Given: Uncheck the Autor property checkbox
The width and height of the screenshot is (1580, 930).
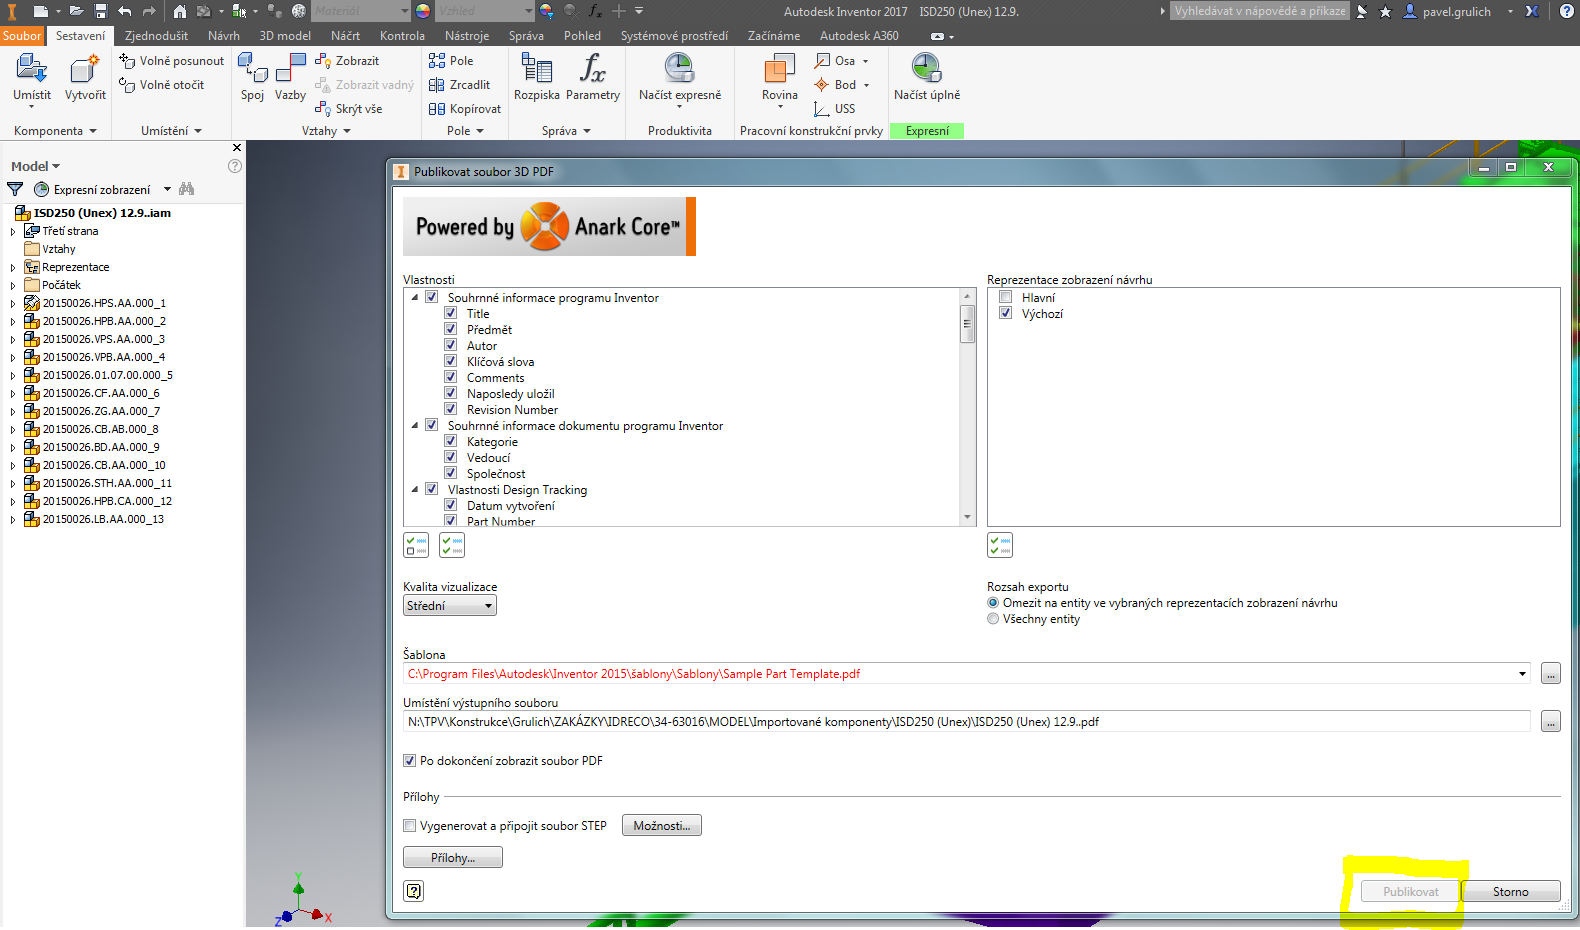Looking at the screenshot, I should click(451, 345).
